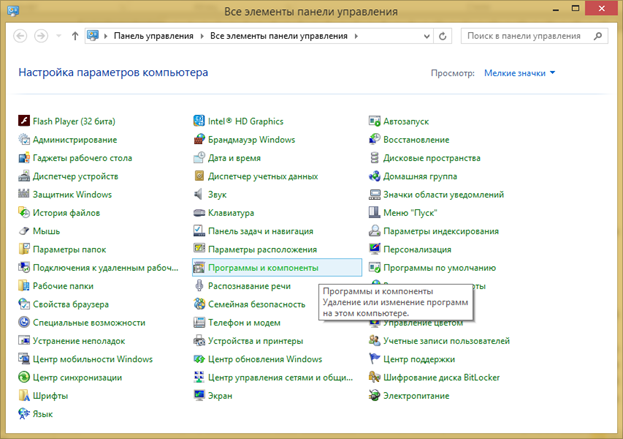The width and height of the screenshot is (623, 439).
Task: Open Меню "Пуск" item
Action: [403, 213]
